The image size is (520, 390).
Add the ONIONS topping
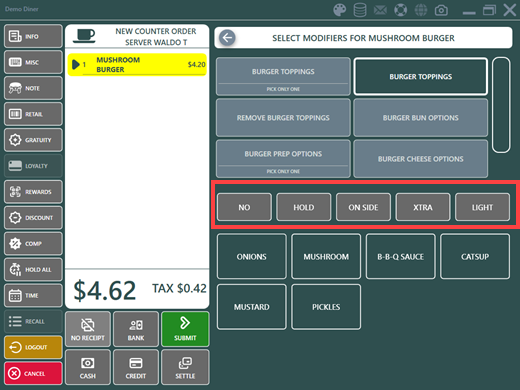tap(252, 256)
